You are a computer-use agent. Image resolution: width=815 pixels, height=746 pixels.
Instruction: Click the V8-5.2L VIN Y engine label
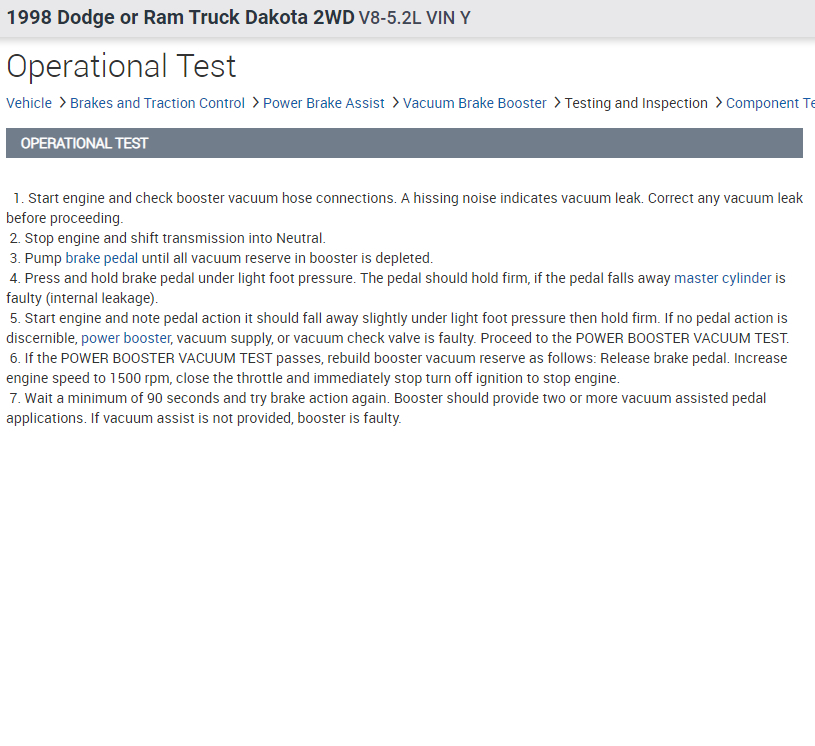click(414, 18)
